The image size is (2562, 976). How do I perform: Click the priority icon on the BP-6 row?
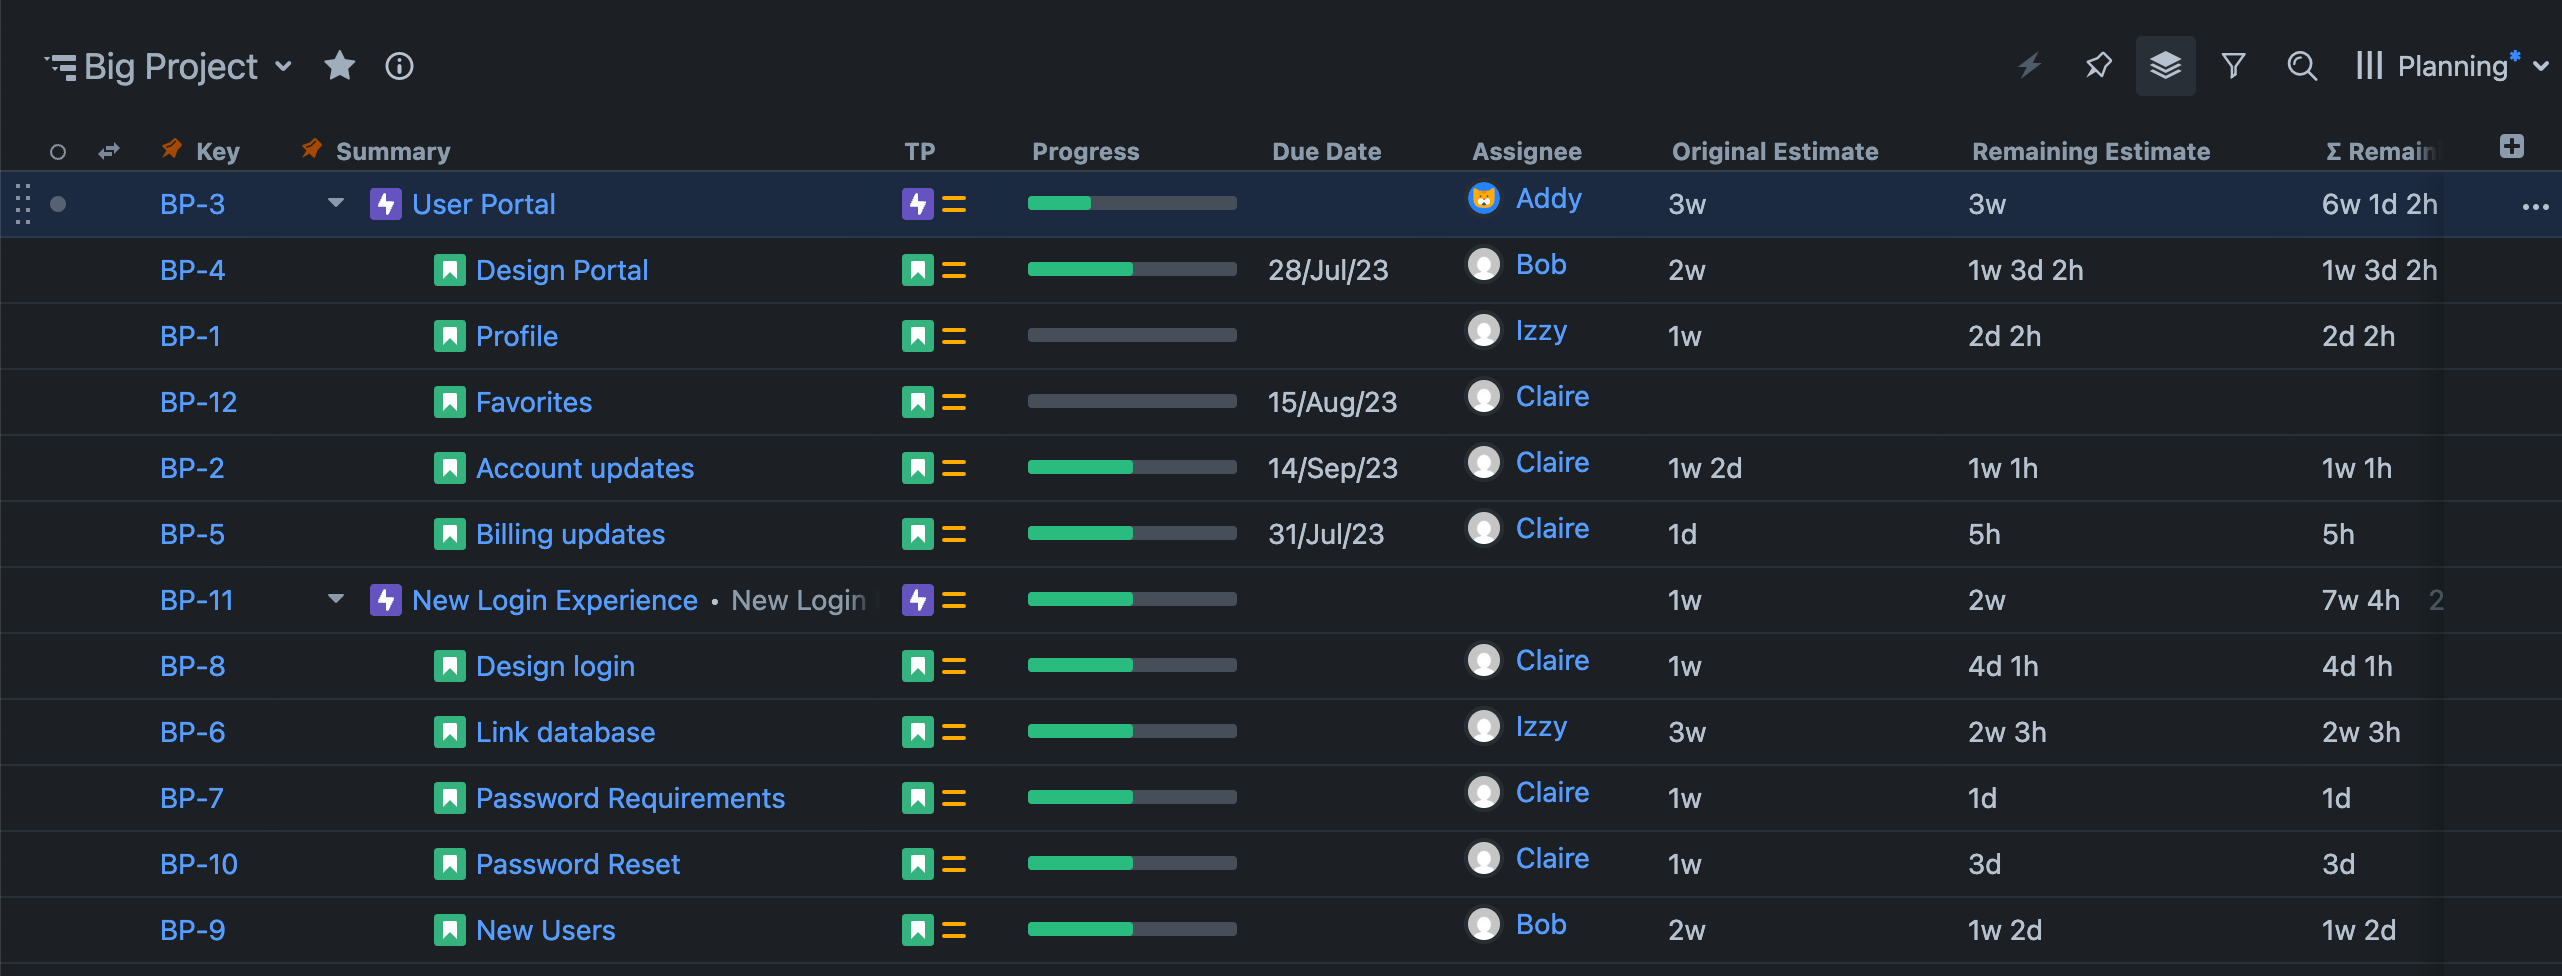pyautogui.click(x=955, y=731)
